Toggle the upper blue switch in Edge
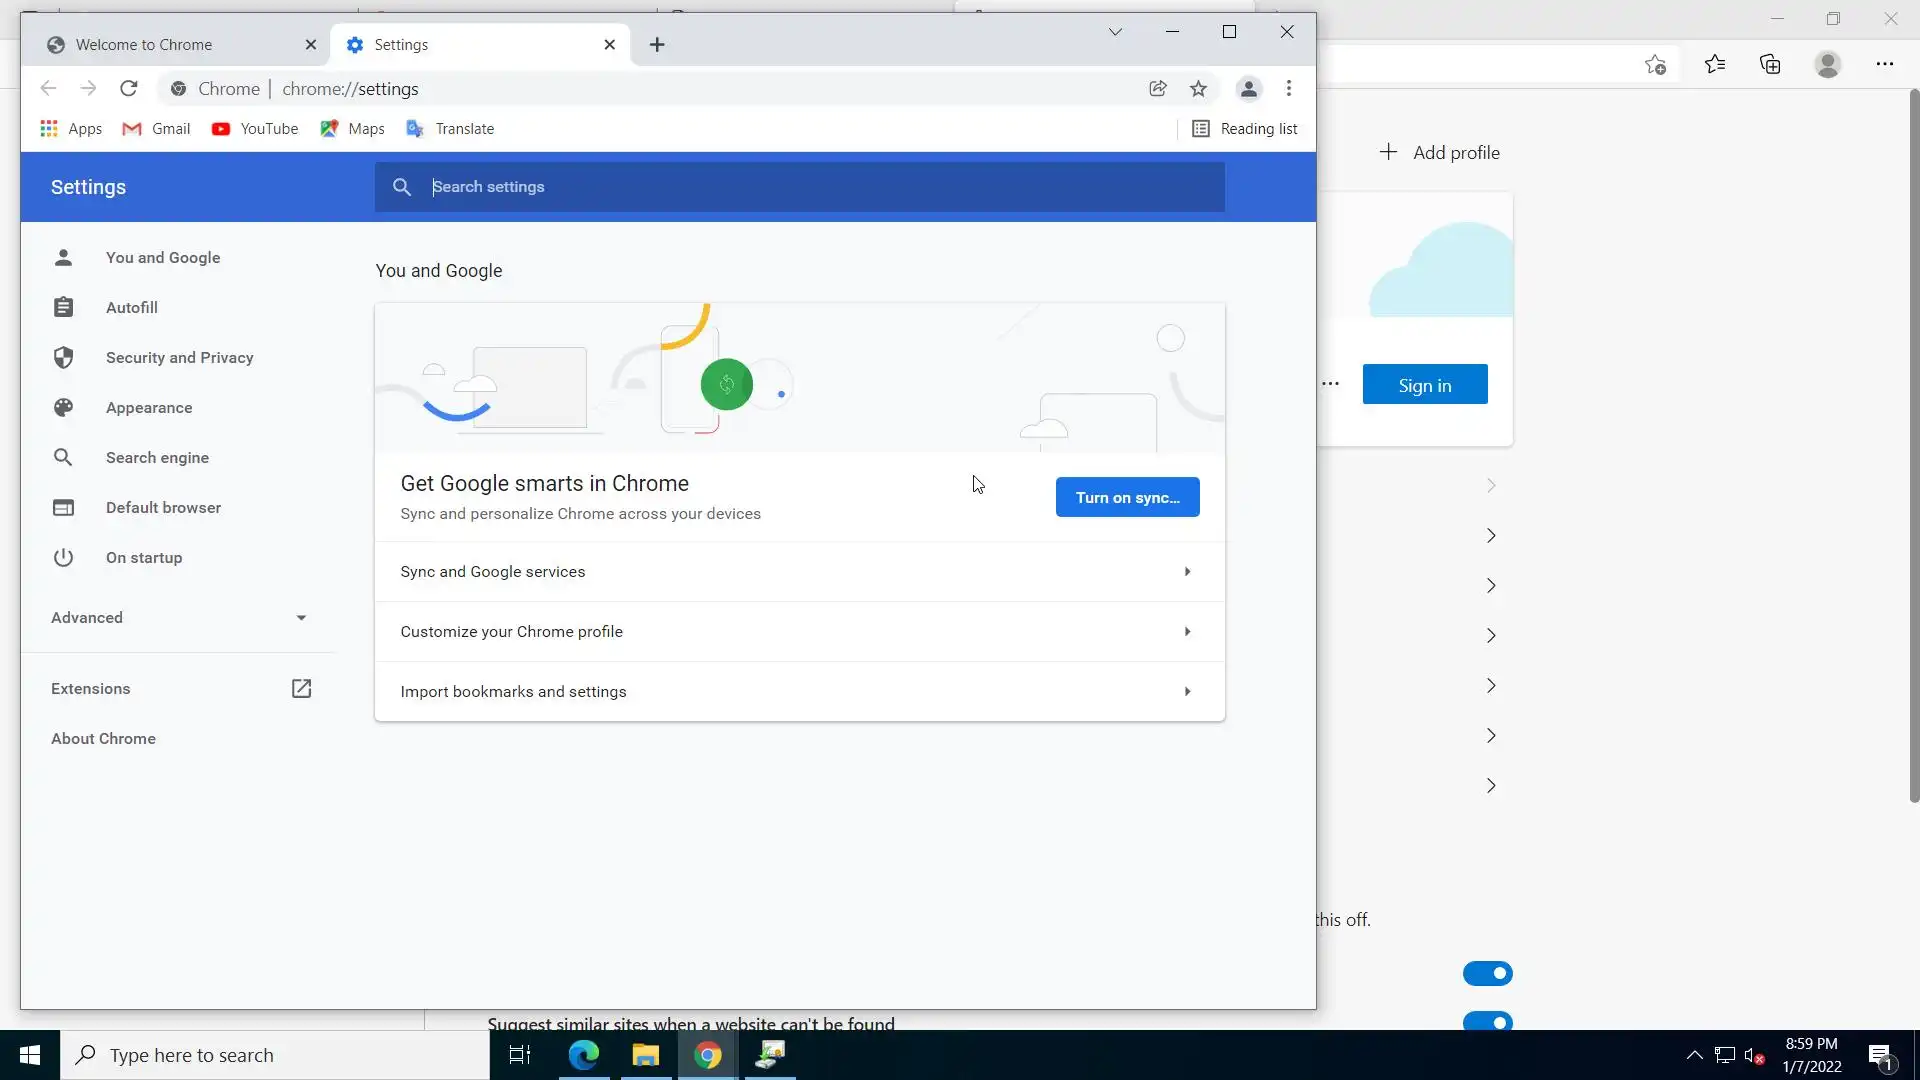 click(x=1487, y=973)
